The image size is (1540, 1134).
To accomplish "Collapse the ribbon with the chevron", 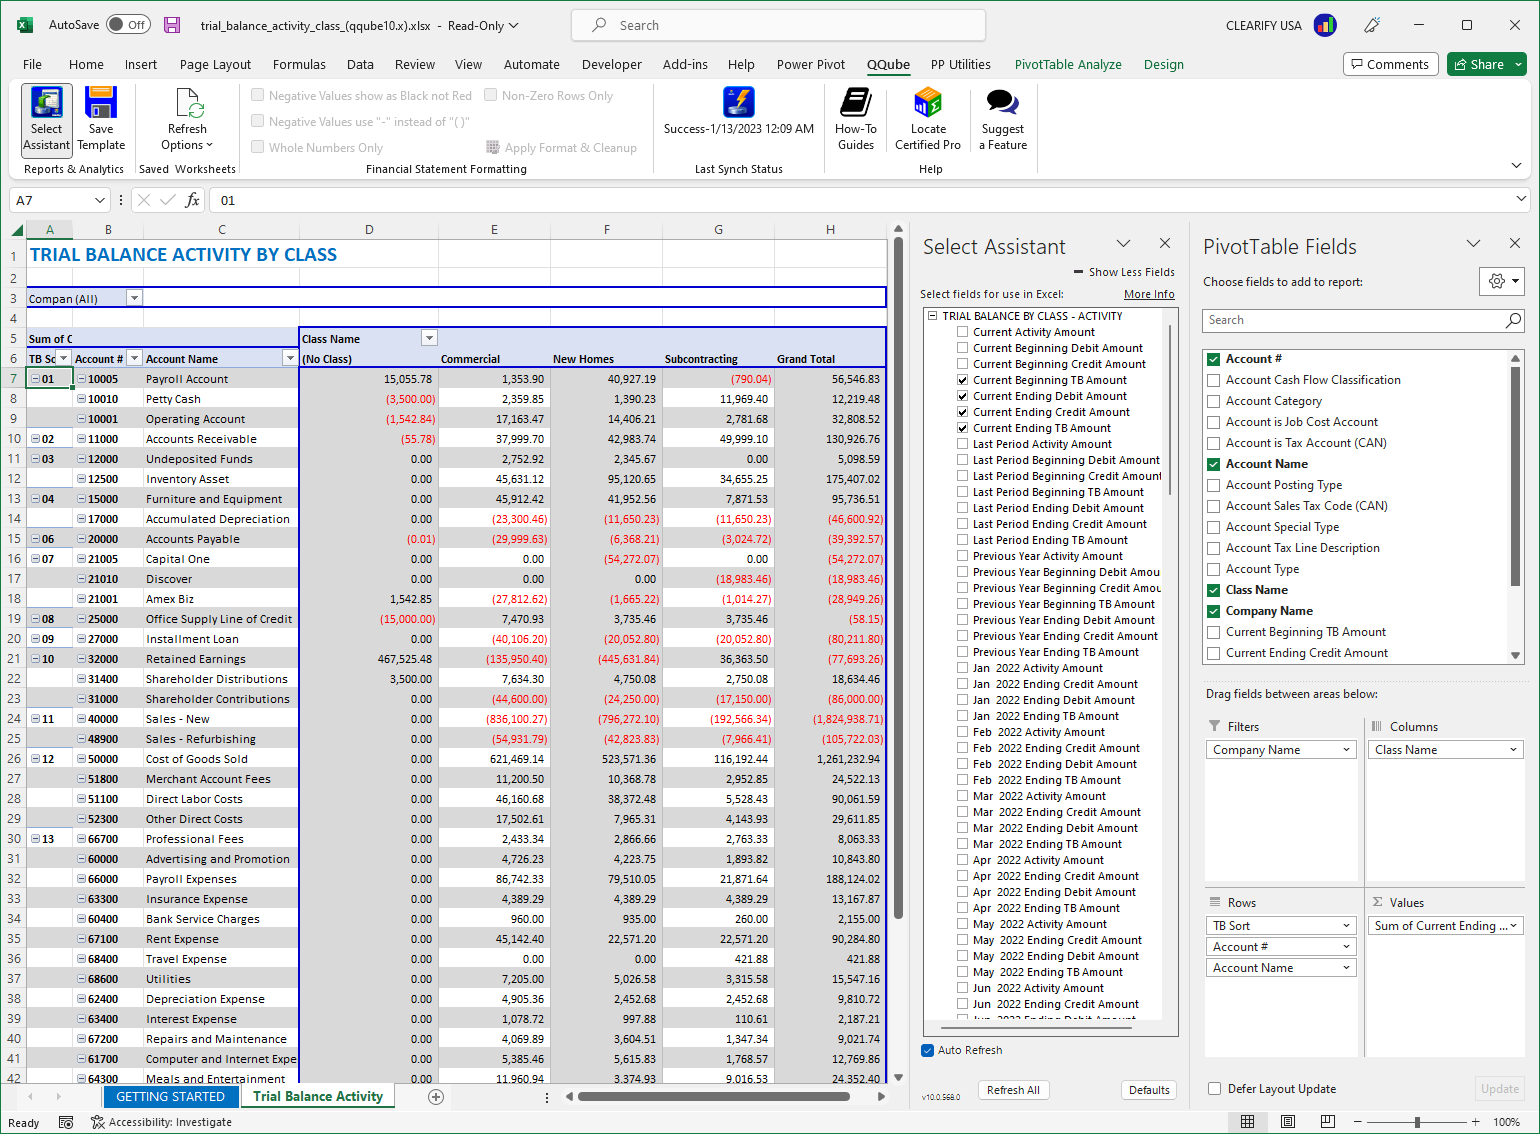I will (1517, 166).
